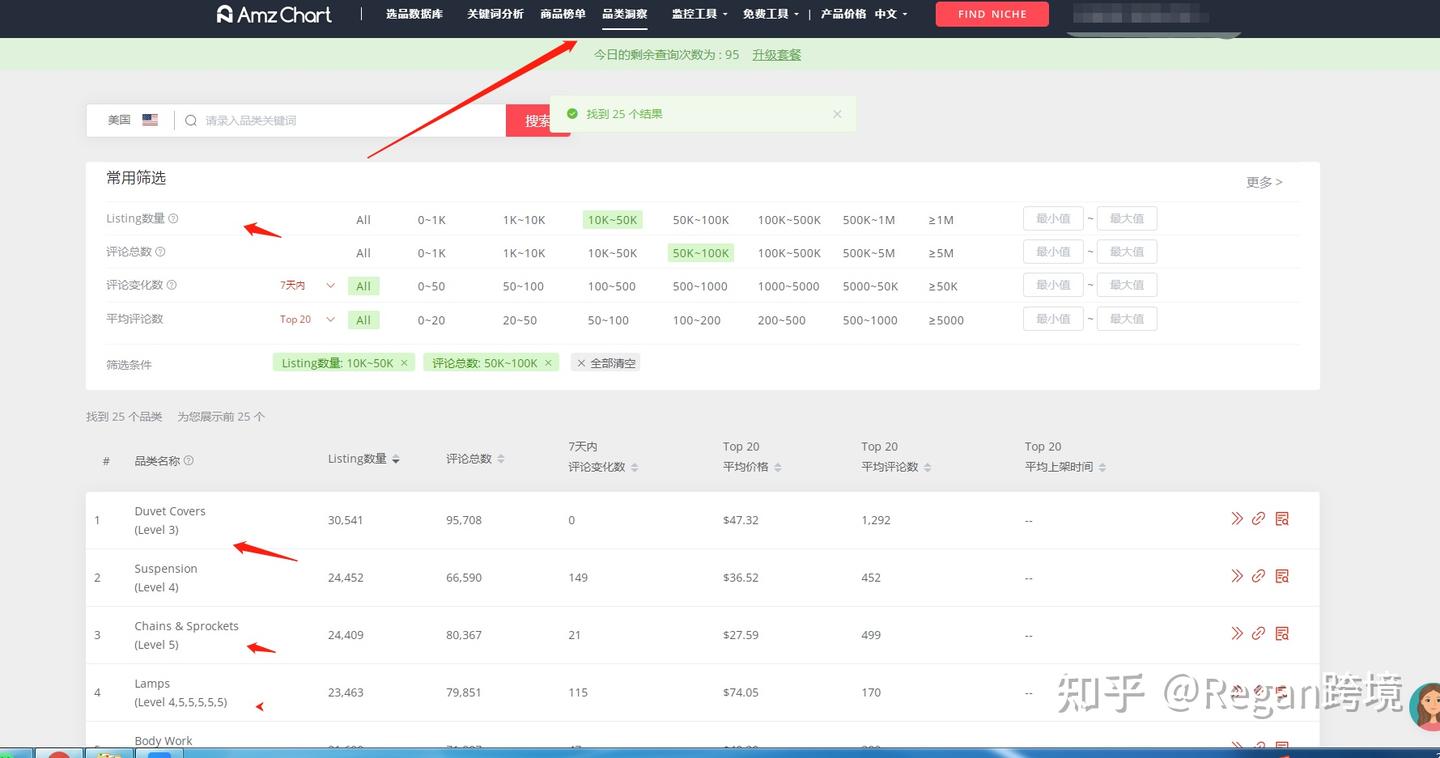
Task: Open the 免费工具 dropdown menu
Action: click(x=770, y=14)
